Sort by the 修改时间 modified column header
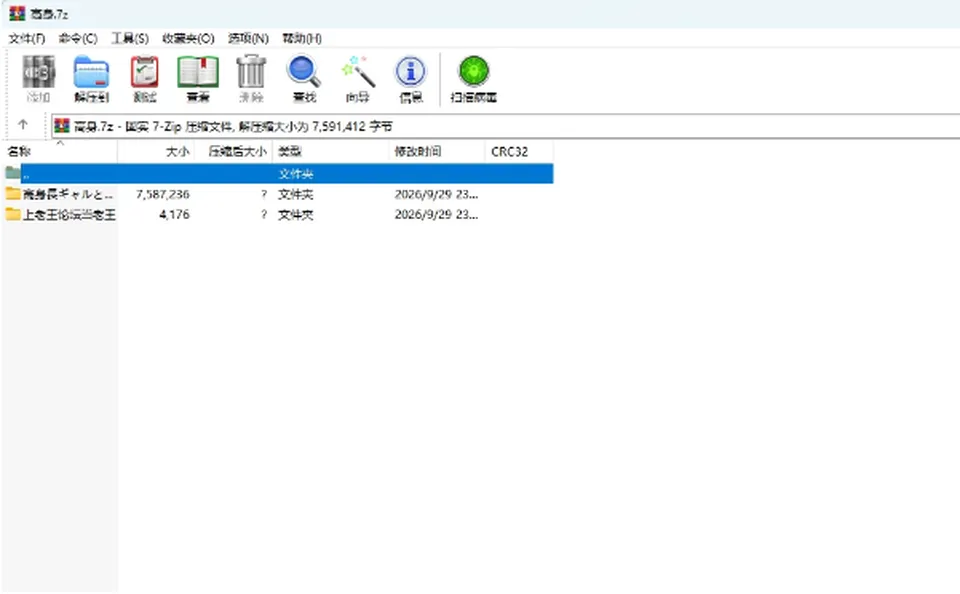The height and width of the screenshot is (594, 960). pyautogui.click(x=437, y=151)
